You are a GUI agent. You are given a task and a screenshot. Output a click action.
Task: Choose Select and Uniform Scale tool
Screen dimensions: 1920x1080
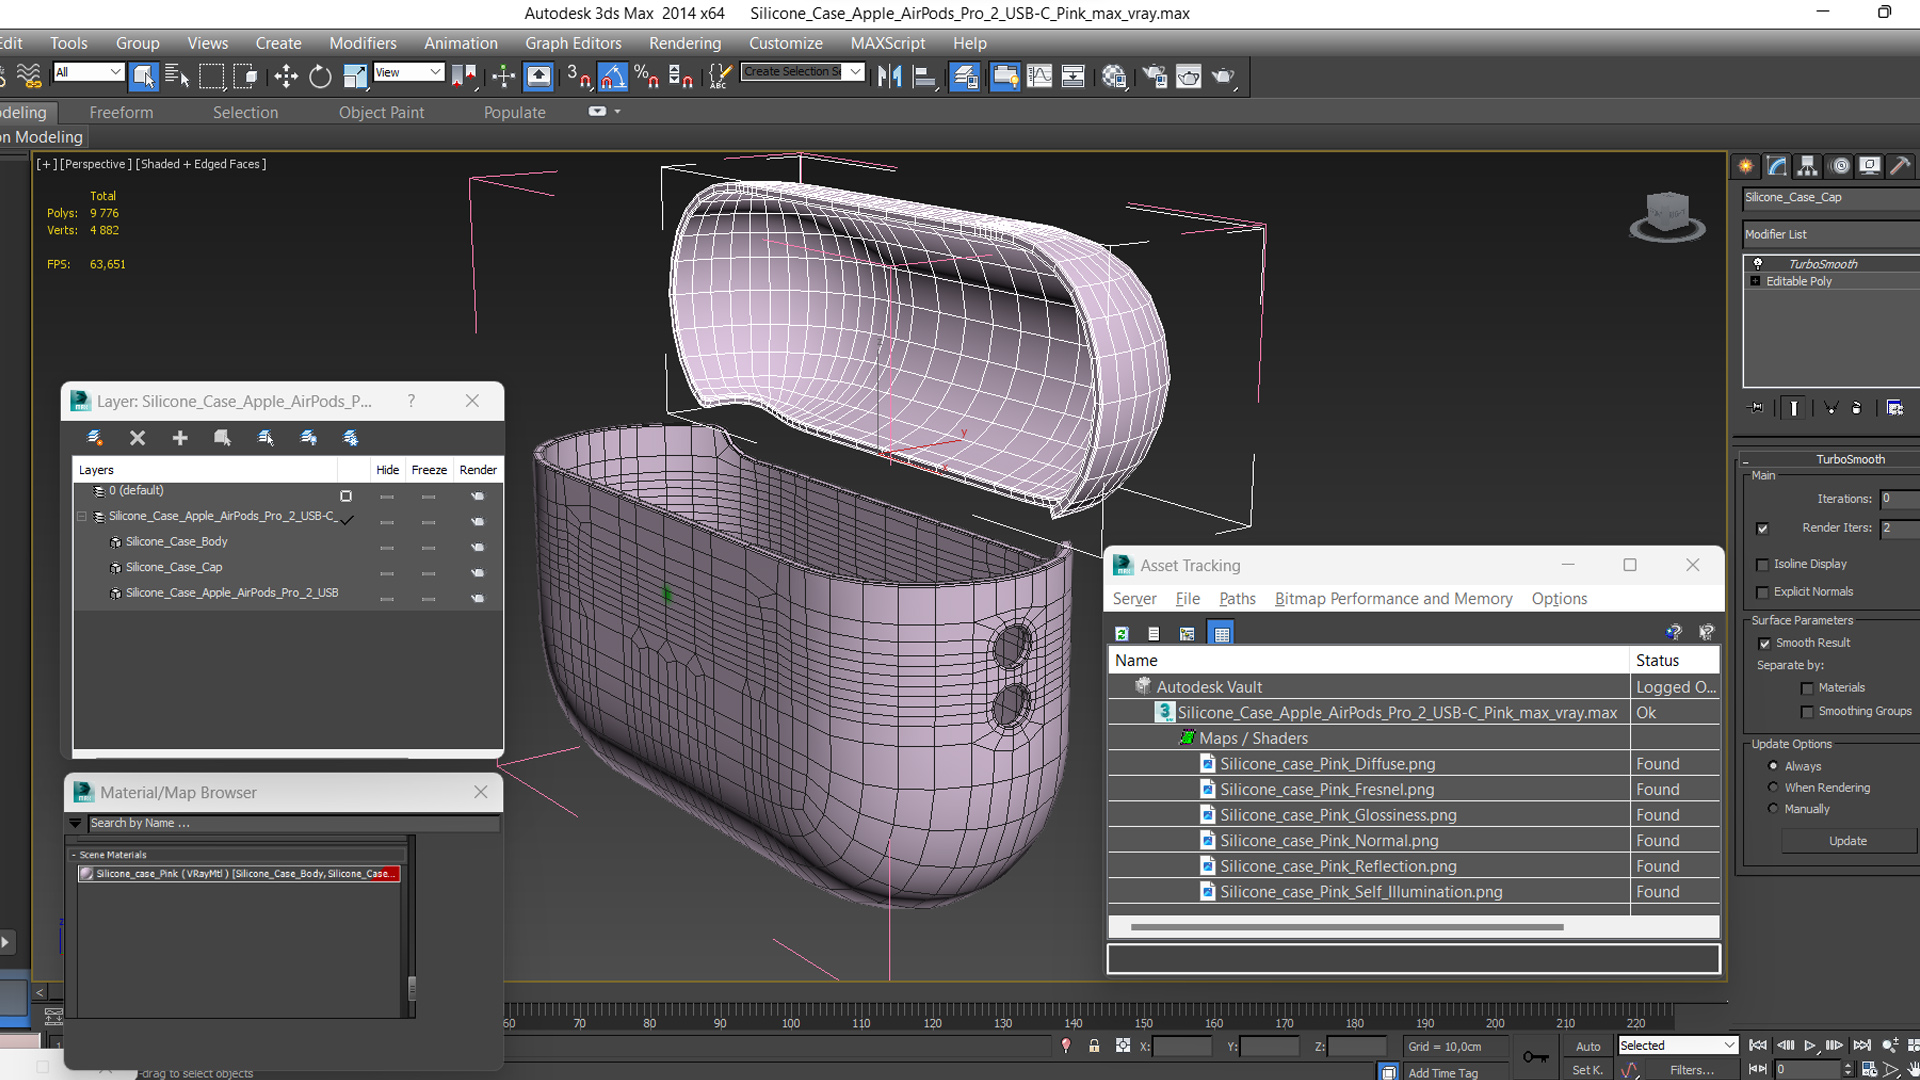click(x=354, y=76)
